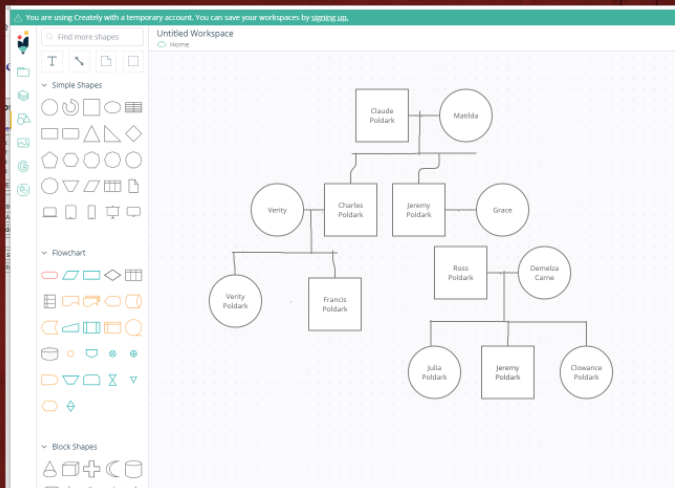Choose the dashed frame container tool

(x=133, y=61)
